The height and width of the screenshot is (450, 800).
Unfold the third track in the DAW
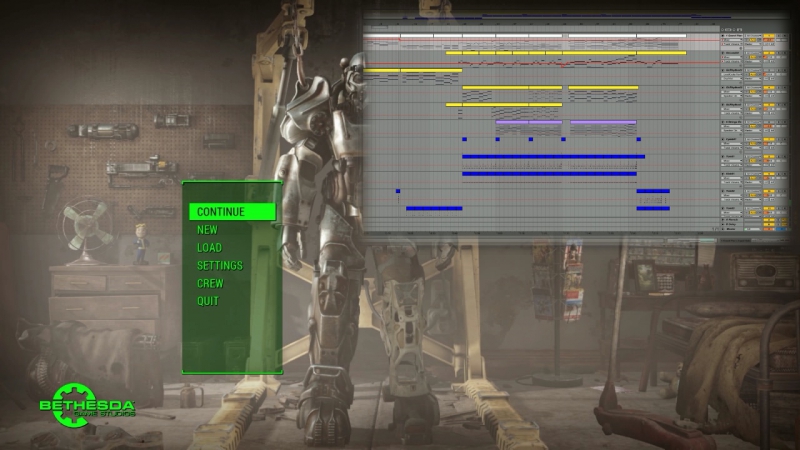pos(723,70)
